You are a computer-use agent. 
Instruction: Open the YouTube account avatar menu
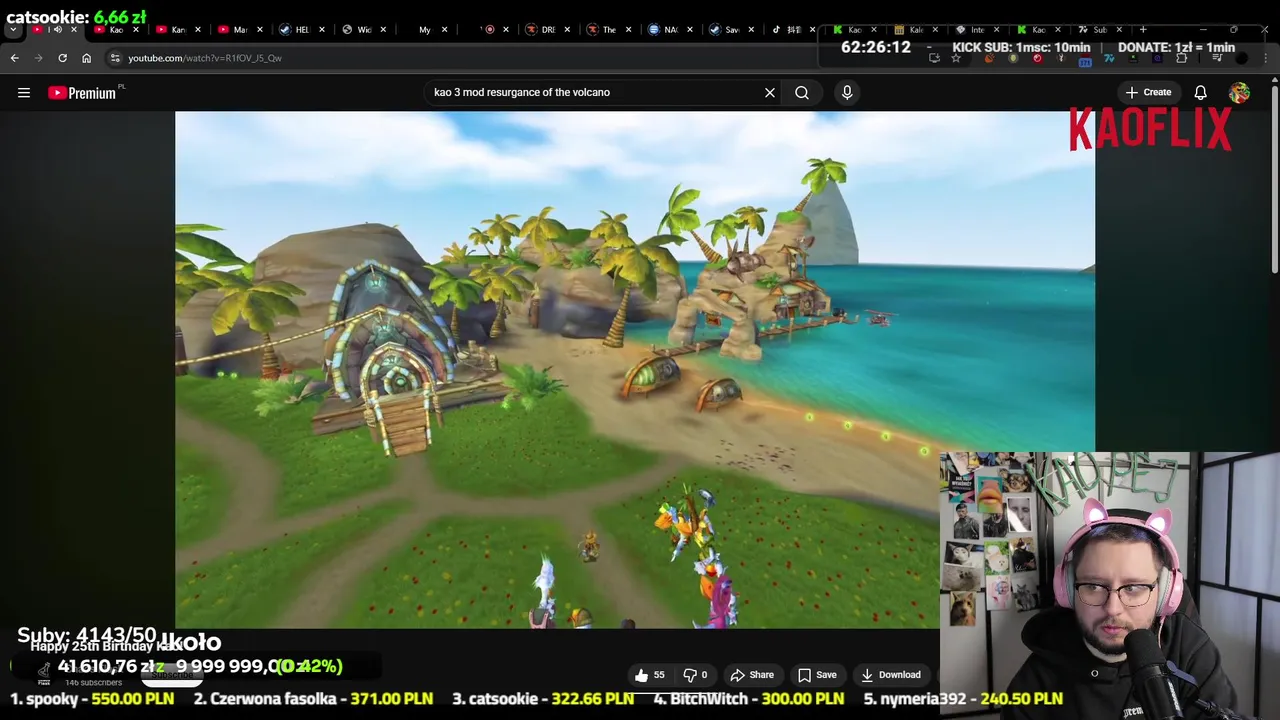[1239, 92]
